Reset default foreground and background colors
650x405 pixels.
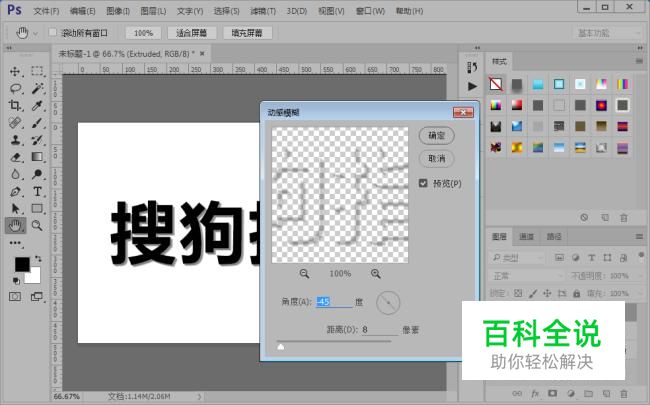(16, 281)
